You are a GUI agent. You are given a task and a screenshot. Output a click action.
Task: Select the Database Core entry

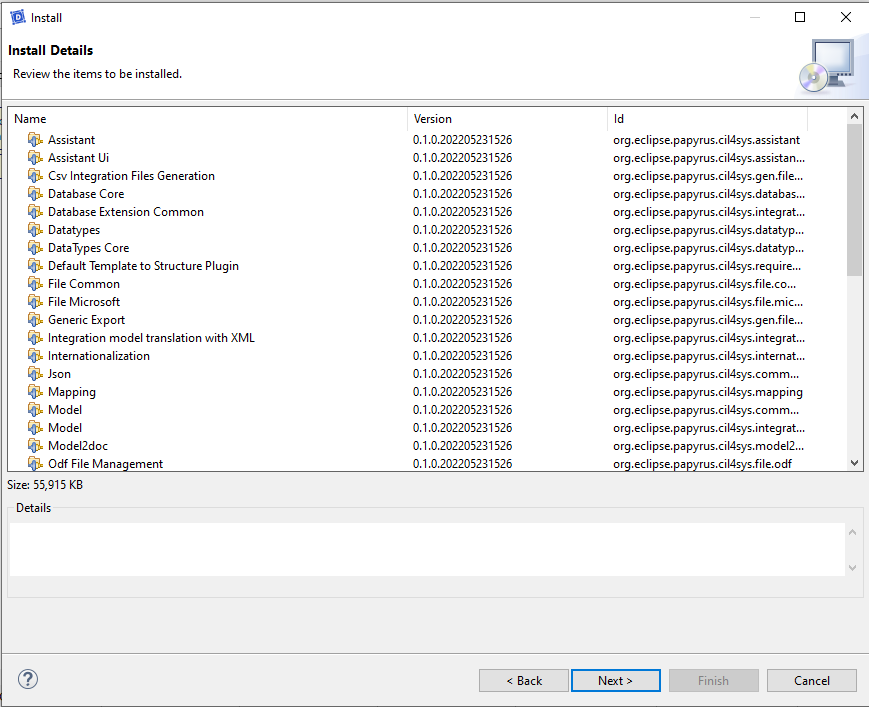pyautogui.click(x=86, y=194)
